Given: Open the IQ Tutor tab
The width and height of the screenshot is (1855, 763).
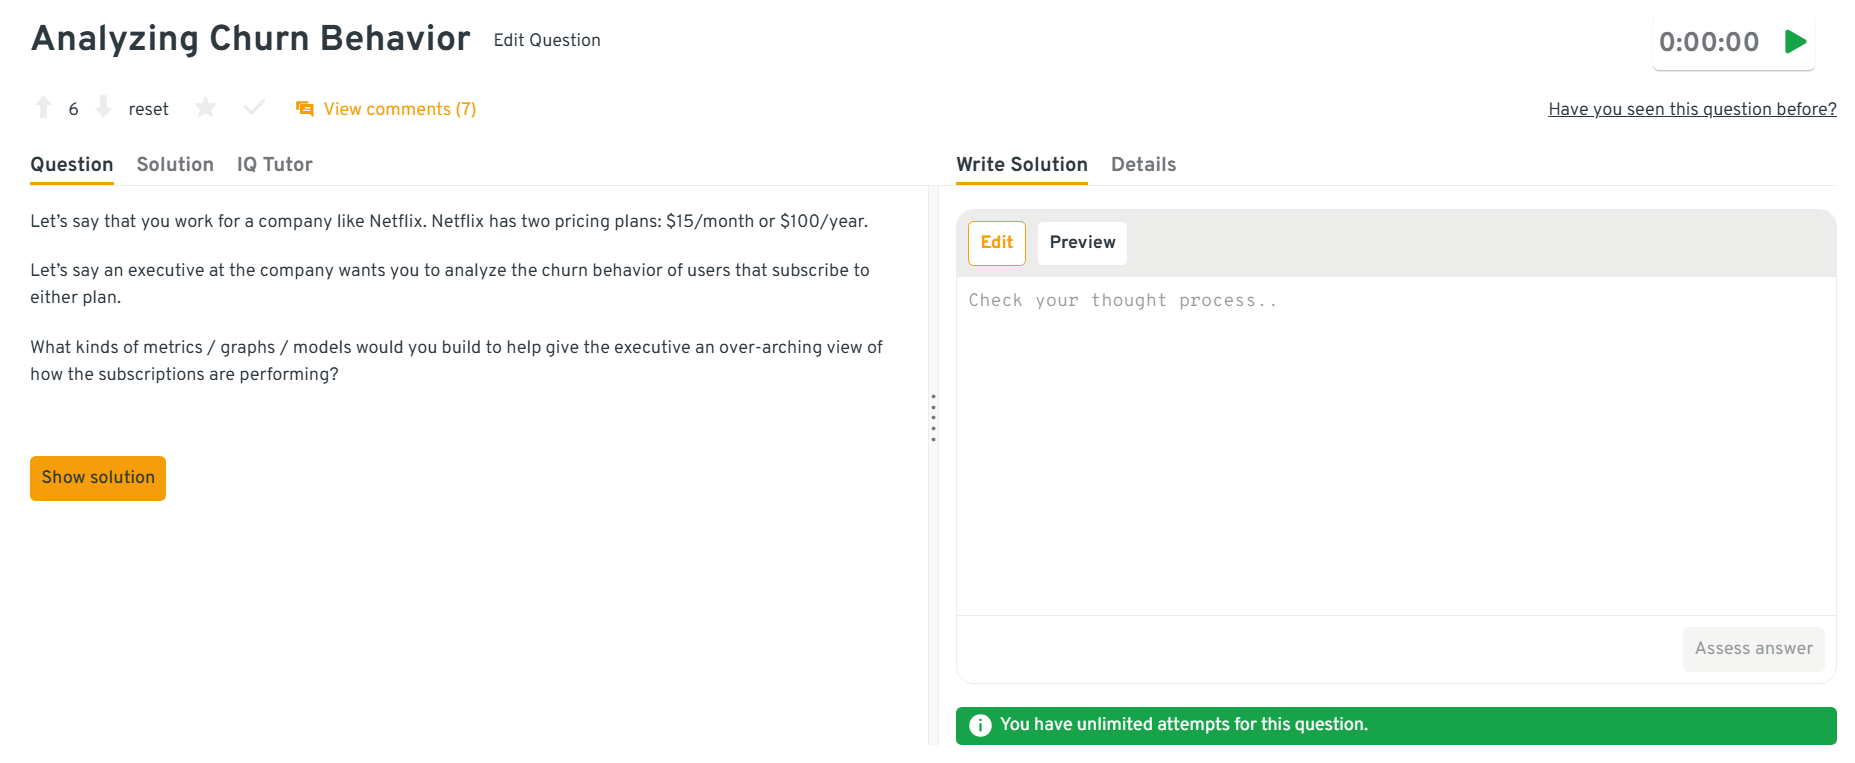Looking at the screenshot, I should (x=274, y=165).
